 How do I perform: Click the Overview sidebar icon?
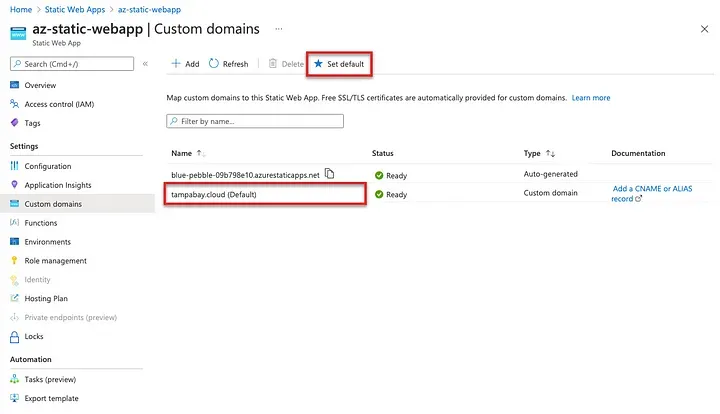(x=15, y=85)
